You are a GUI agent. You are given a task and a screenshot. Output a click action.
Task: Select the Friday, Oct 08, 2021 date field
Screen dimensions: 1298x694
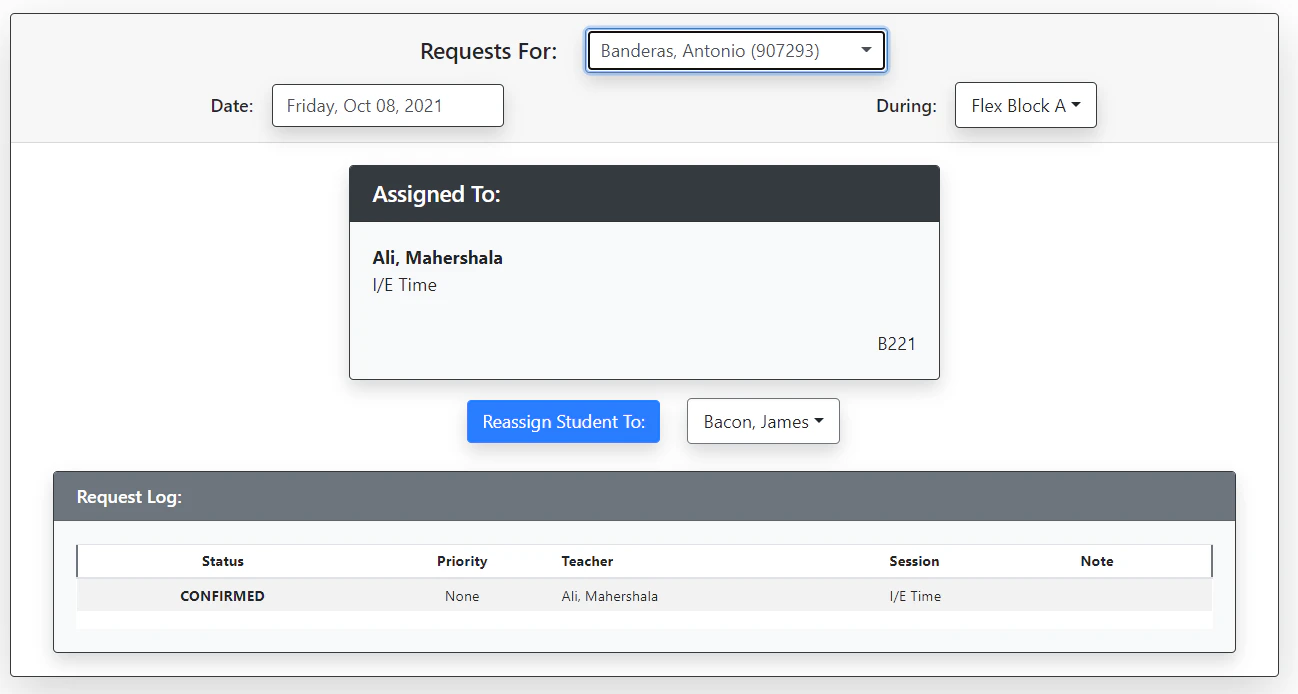tap(387, 105)
